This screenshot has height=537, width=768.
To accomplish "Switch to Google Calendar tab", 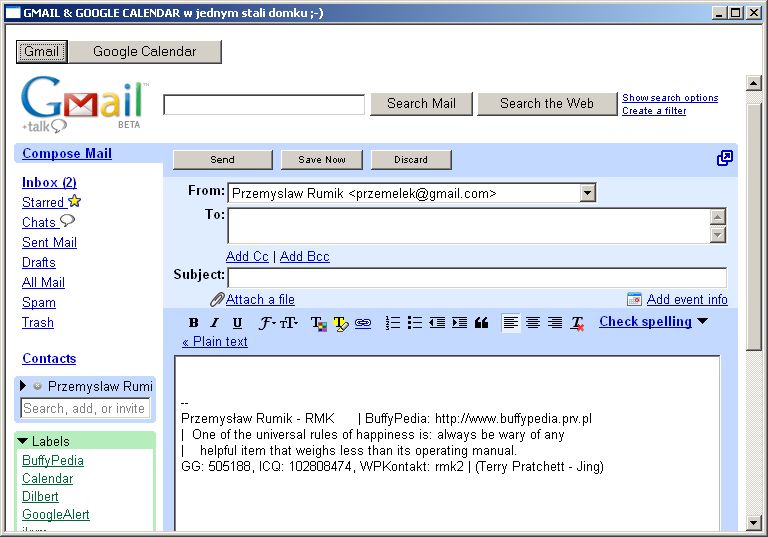I will click(x=144, y=51).
